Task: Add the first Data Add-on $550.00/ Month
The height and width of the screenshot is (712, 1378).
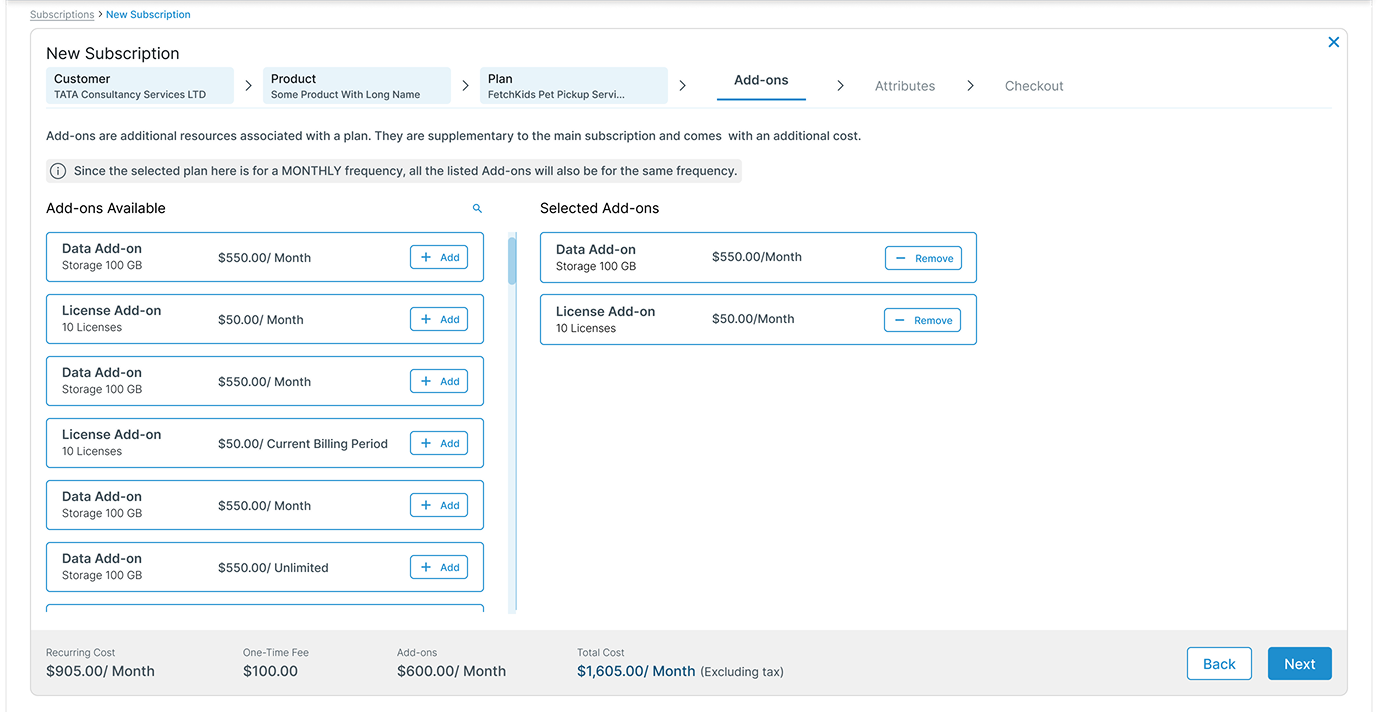Action: (x=439, y=257)
